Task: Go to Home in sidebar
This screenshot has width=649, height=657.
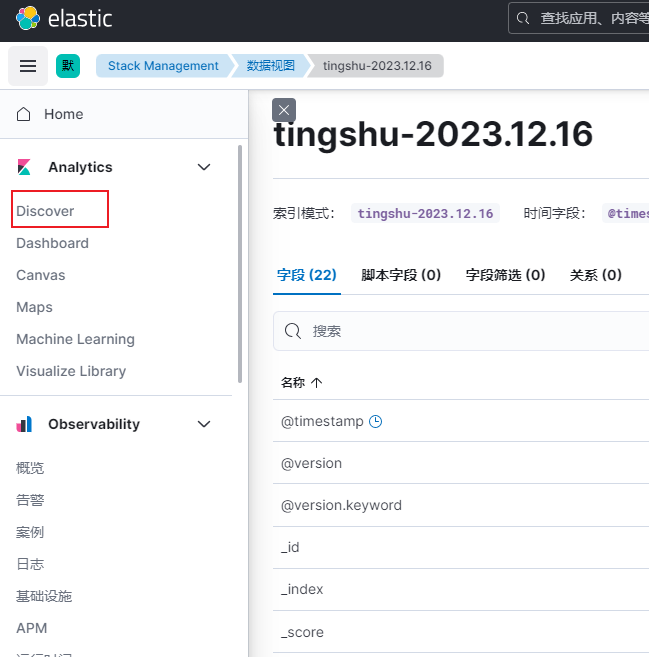Action: pos(64,114)
